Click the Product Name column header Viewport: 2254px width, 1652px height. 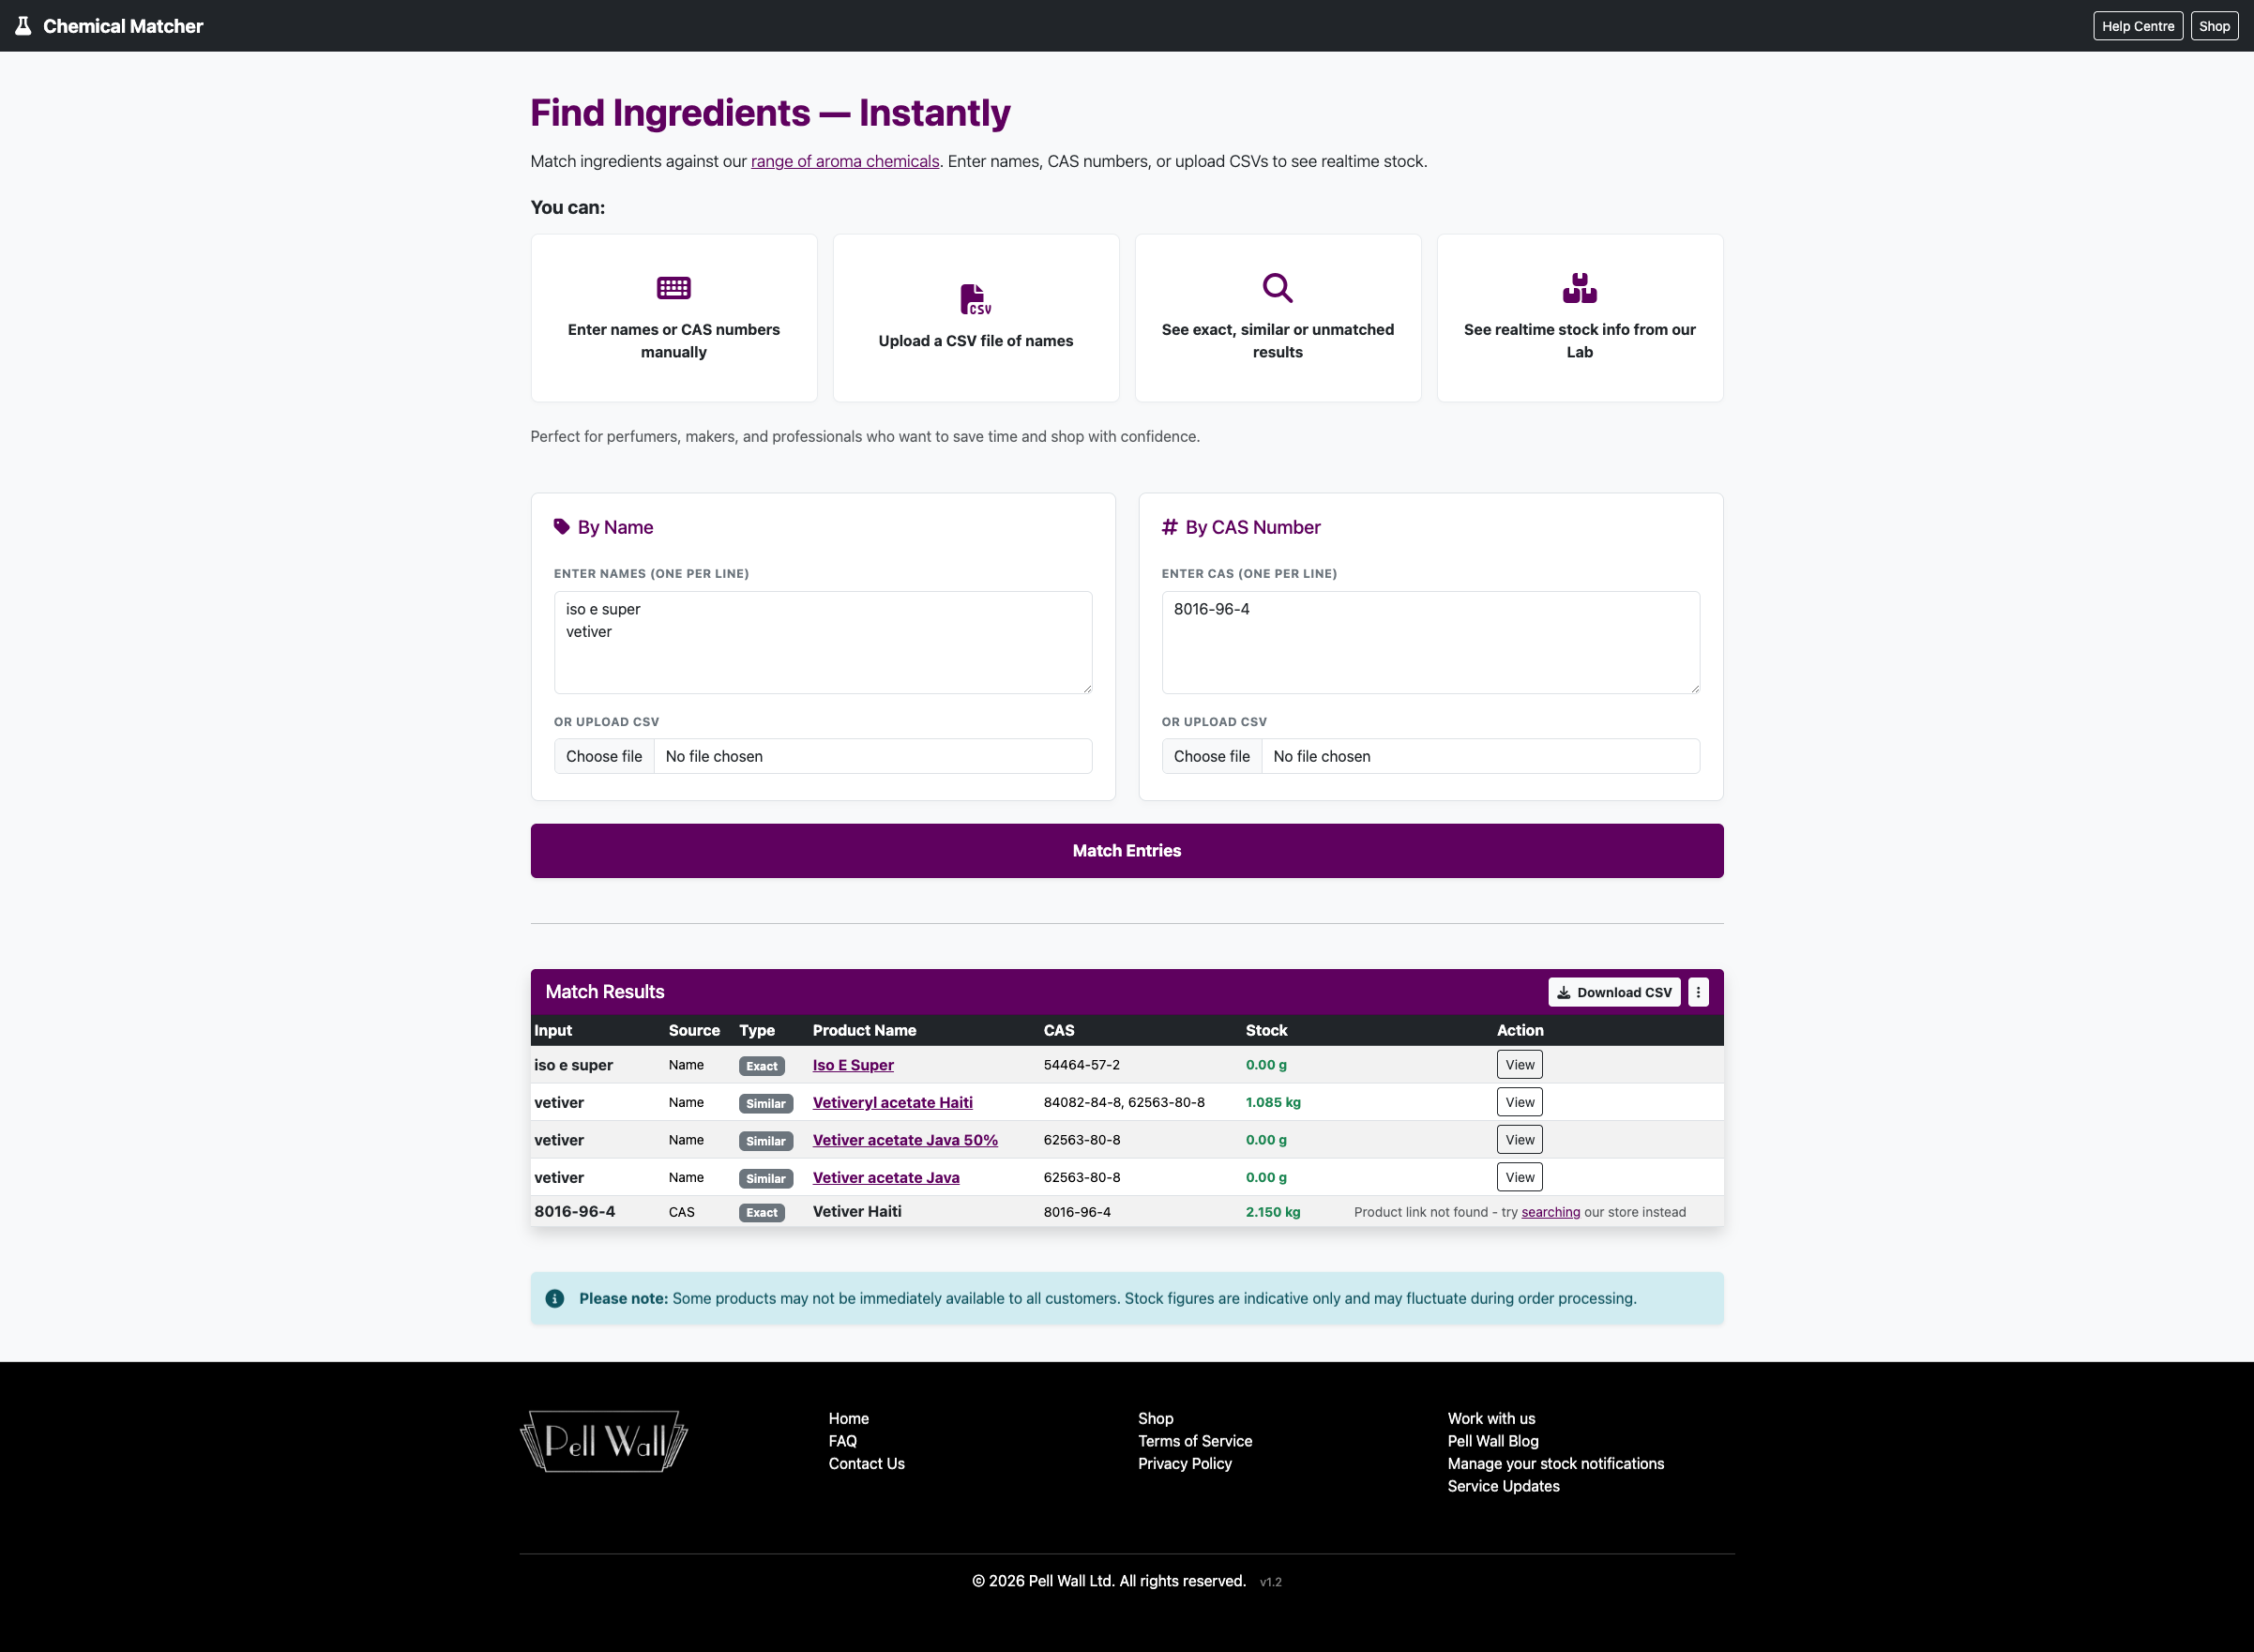864,1030
